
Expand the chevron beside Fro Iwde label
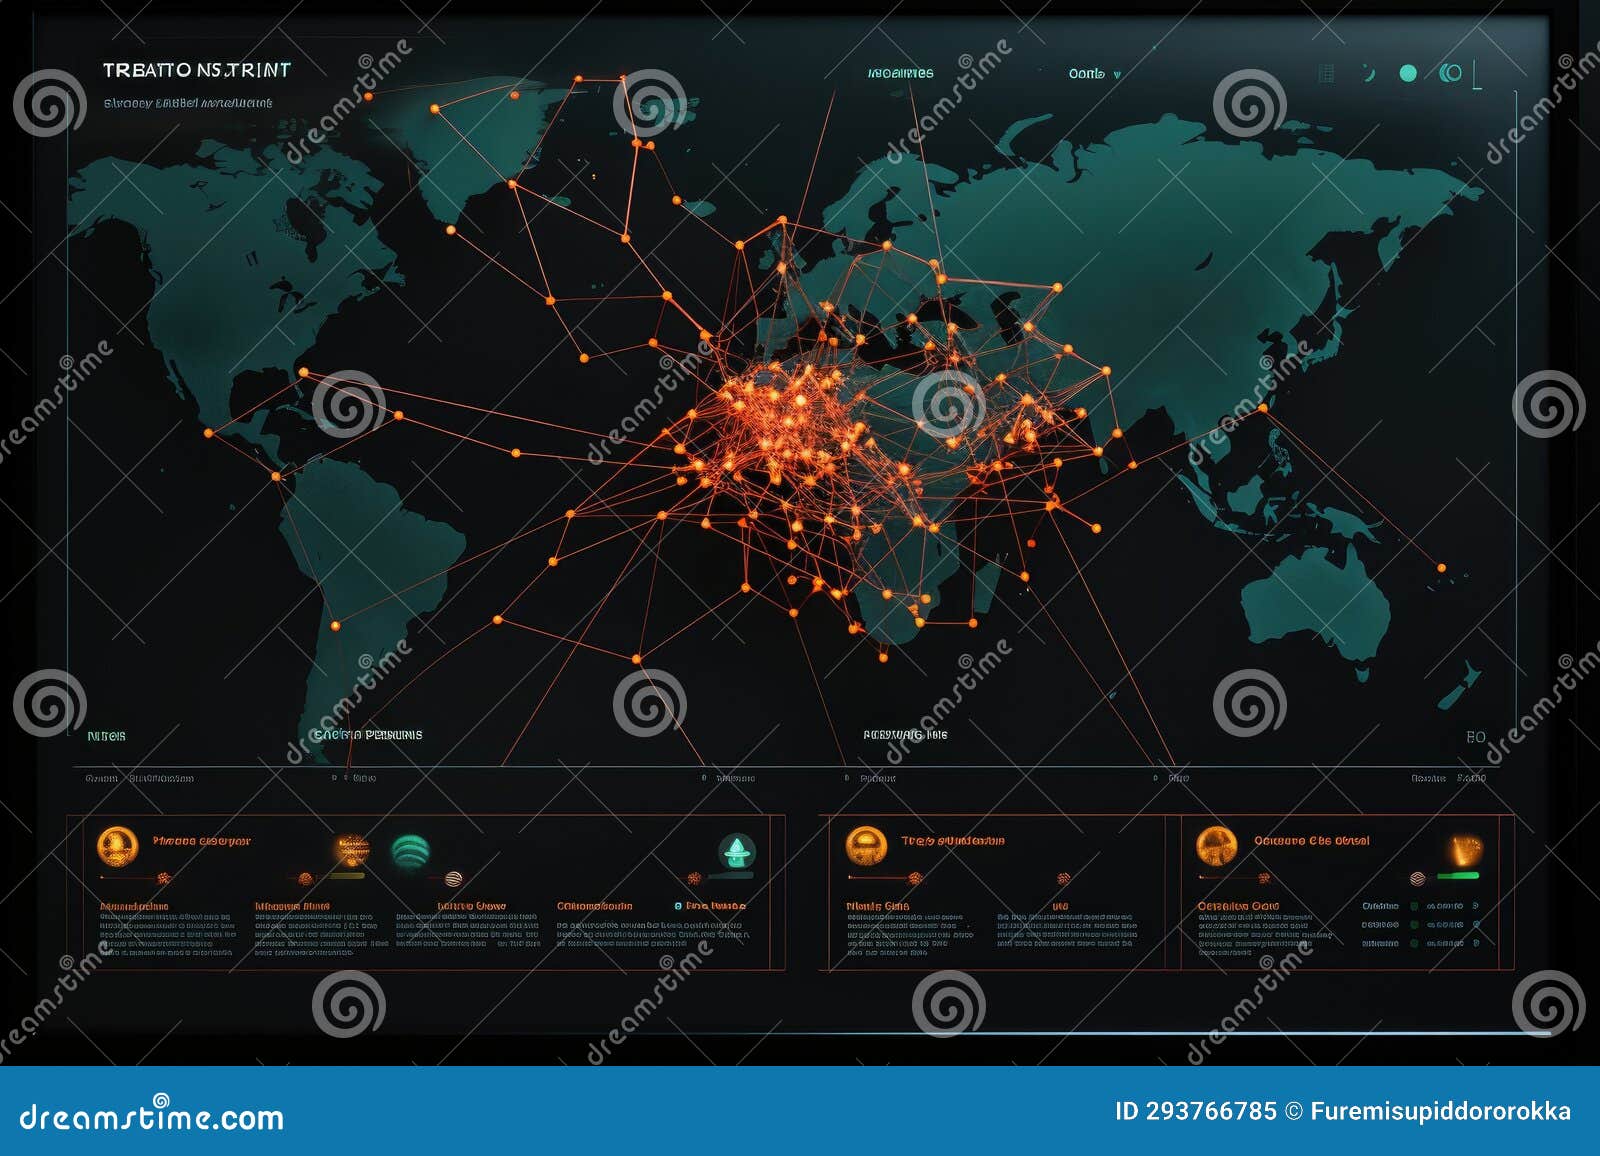[678, 904]
